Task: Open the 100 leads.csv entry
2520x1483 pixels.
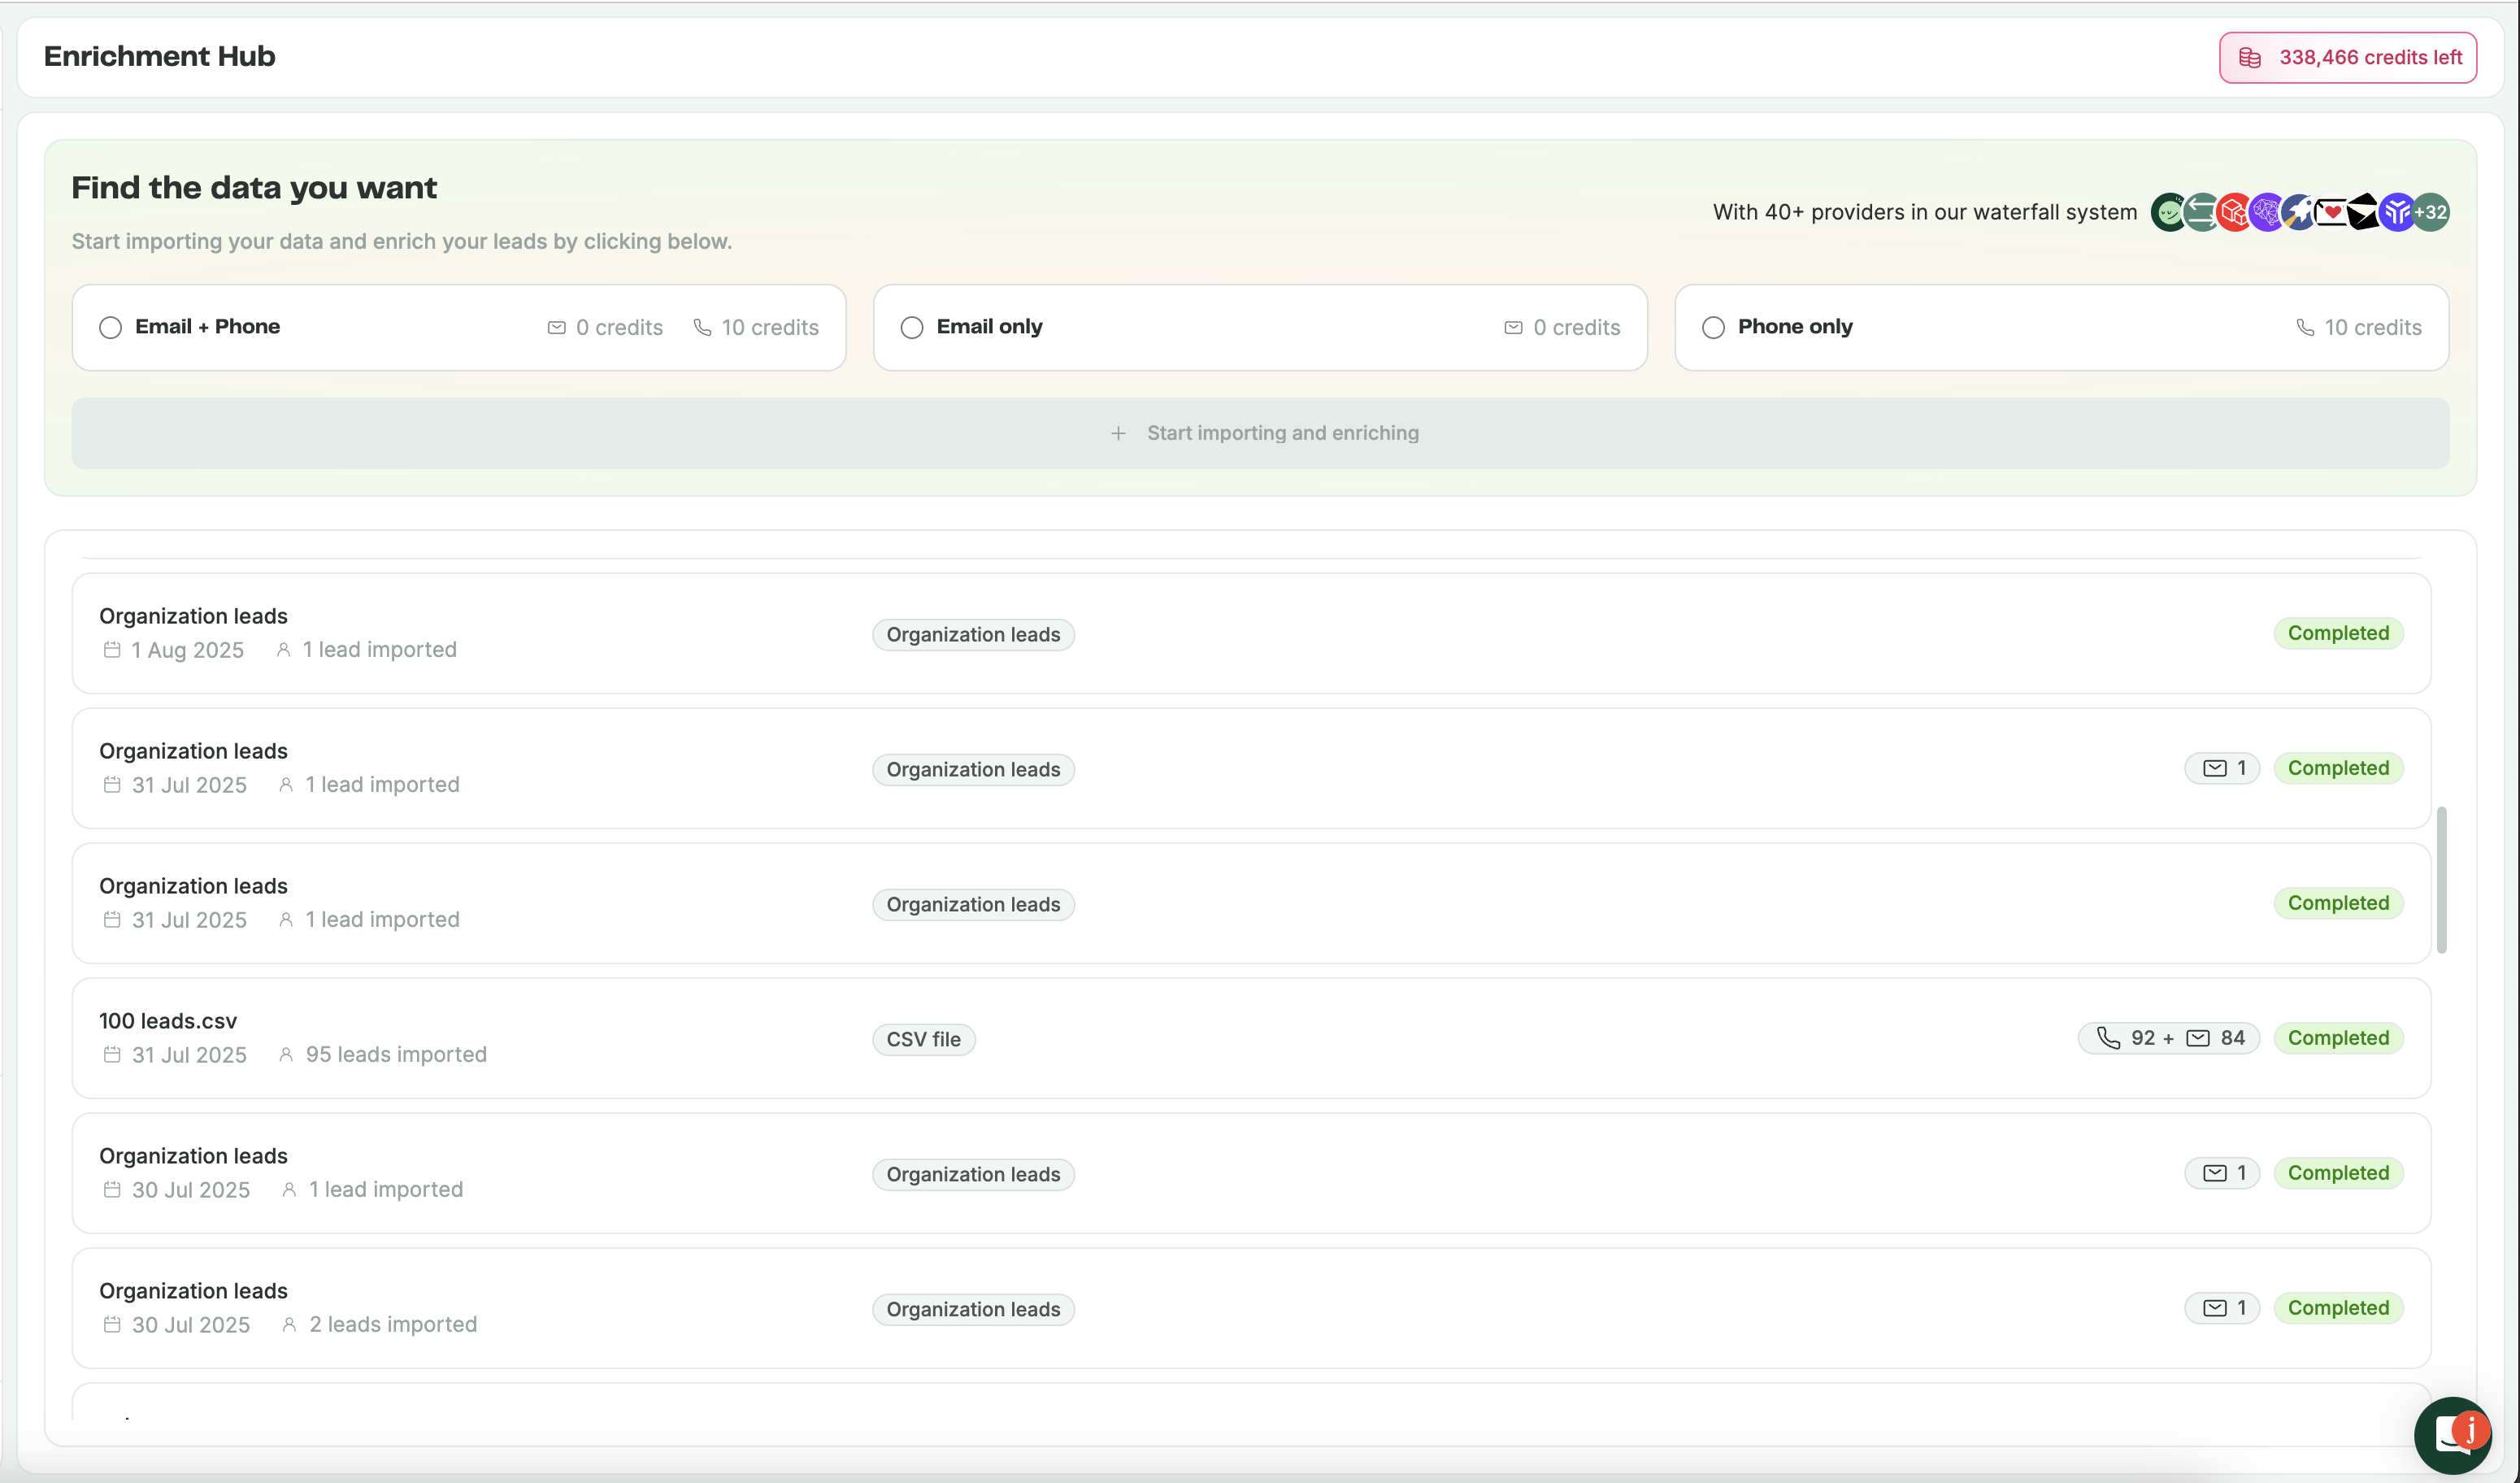Action: pos(168,1021)
